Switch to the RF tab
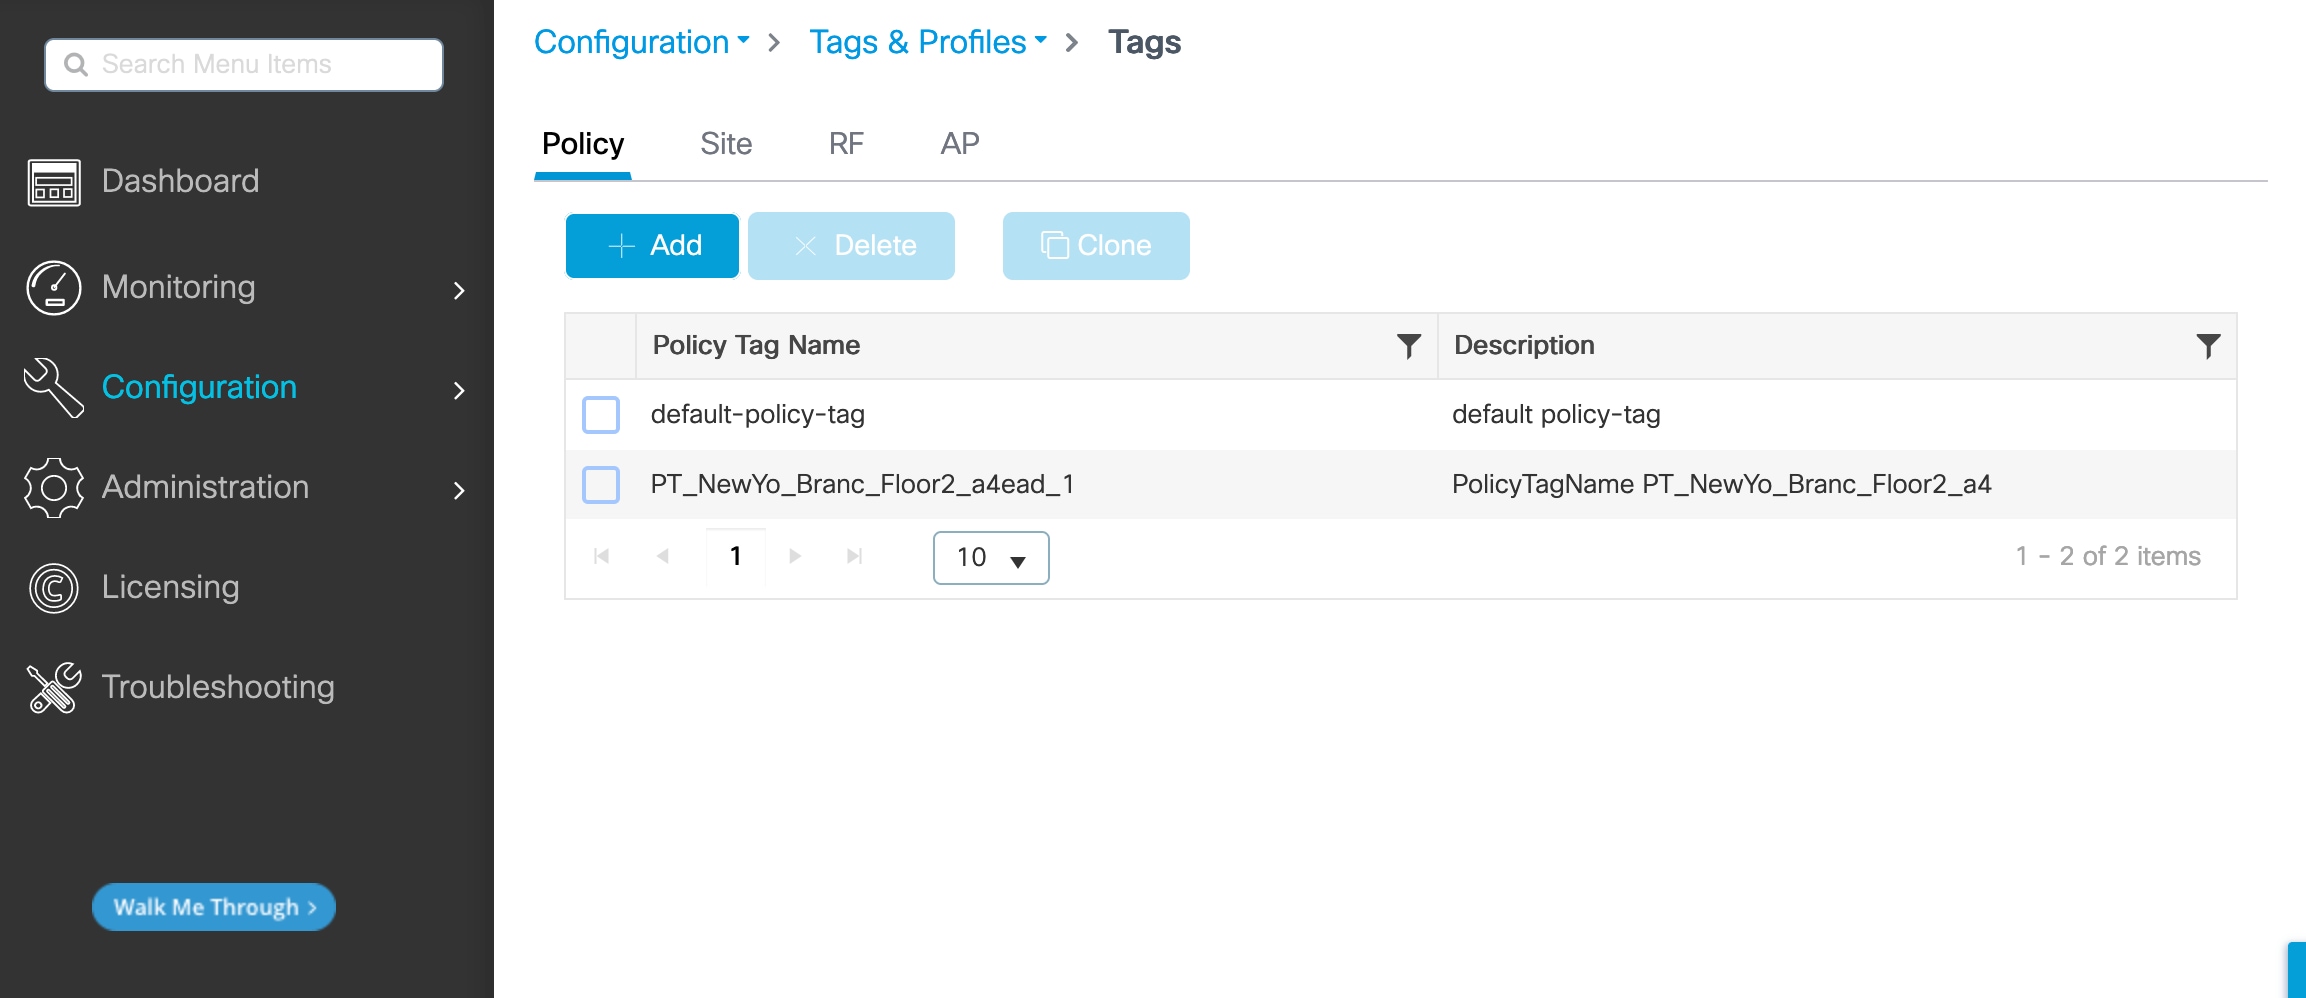 coord(846,144)
